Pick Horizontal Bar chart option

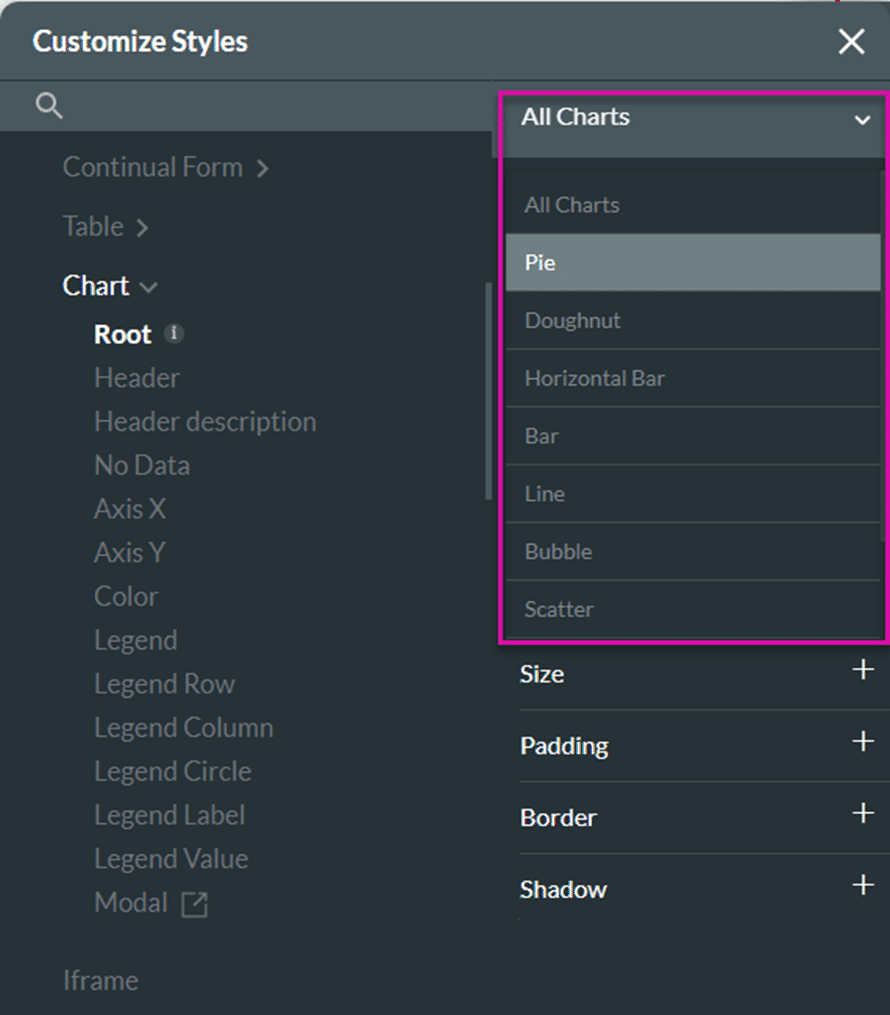(692, 379)
